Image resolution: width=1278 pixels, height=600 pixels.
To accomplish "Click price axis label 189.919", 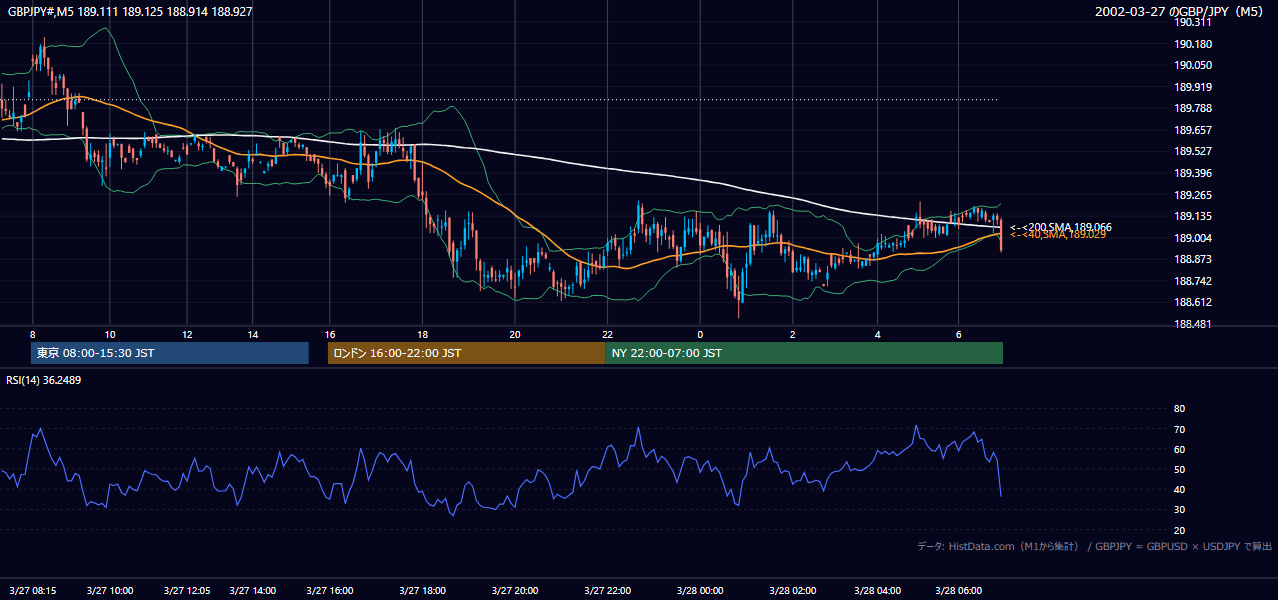I will click(x=1192, y=87).
